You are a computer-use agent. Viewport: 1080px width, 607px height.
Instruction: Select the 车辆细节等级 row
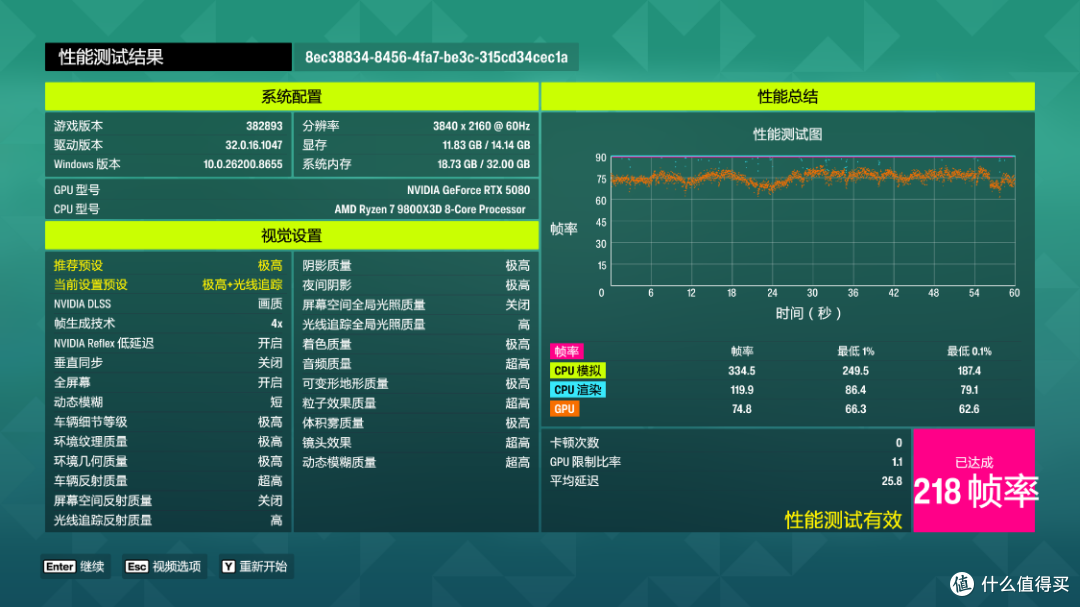pyautogui.click(x=168, y=422)
